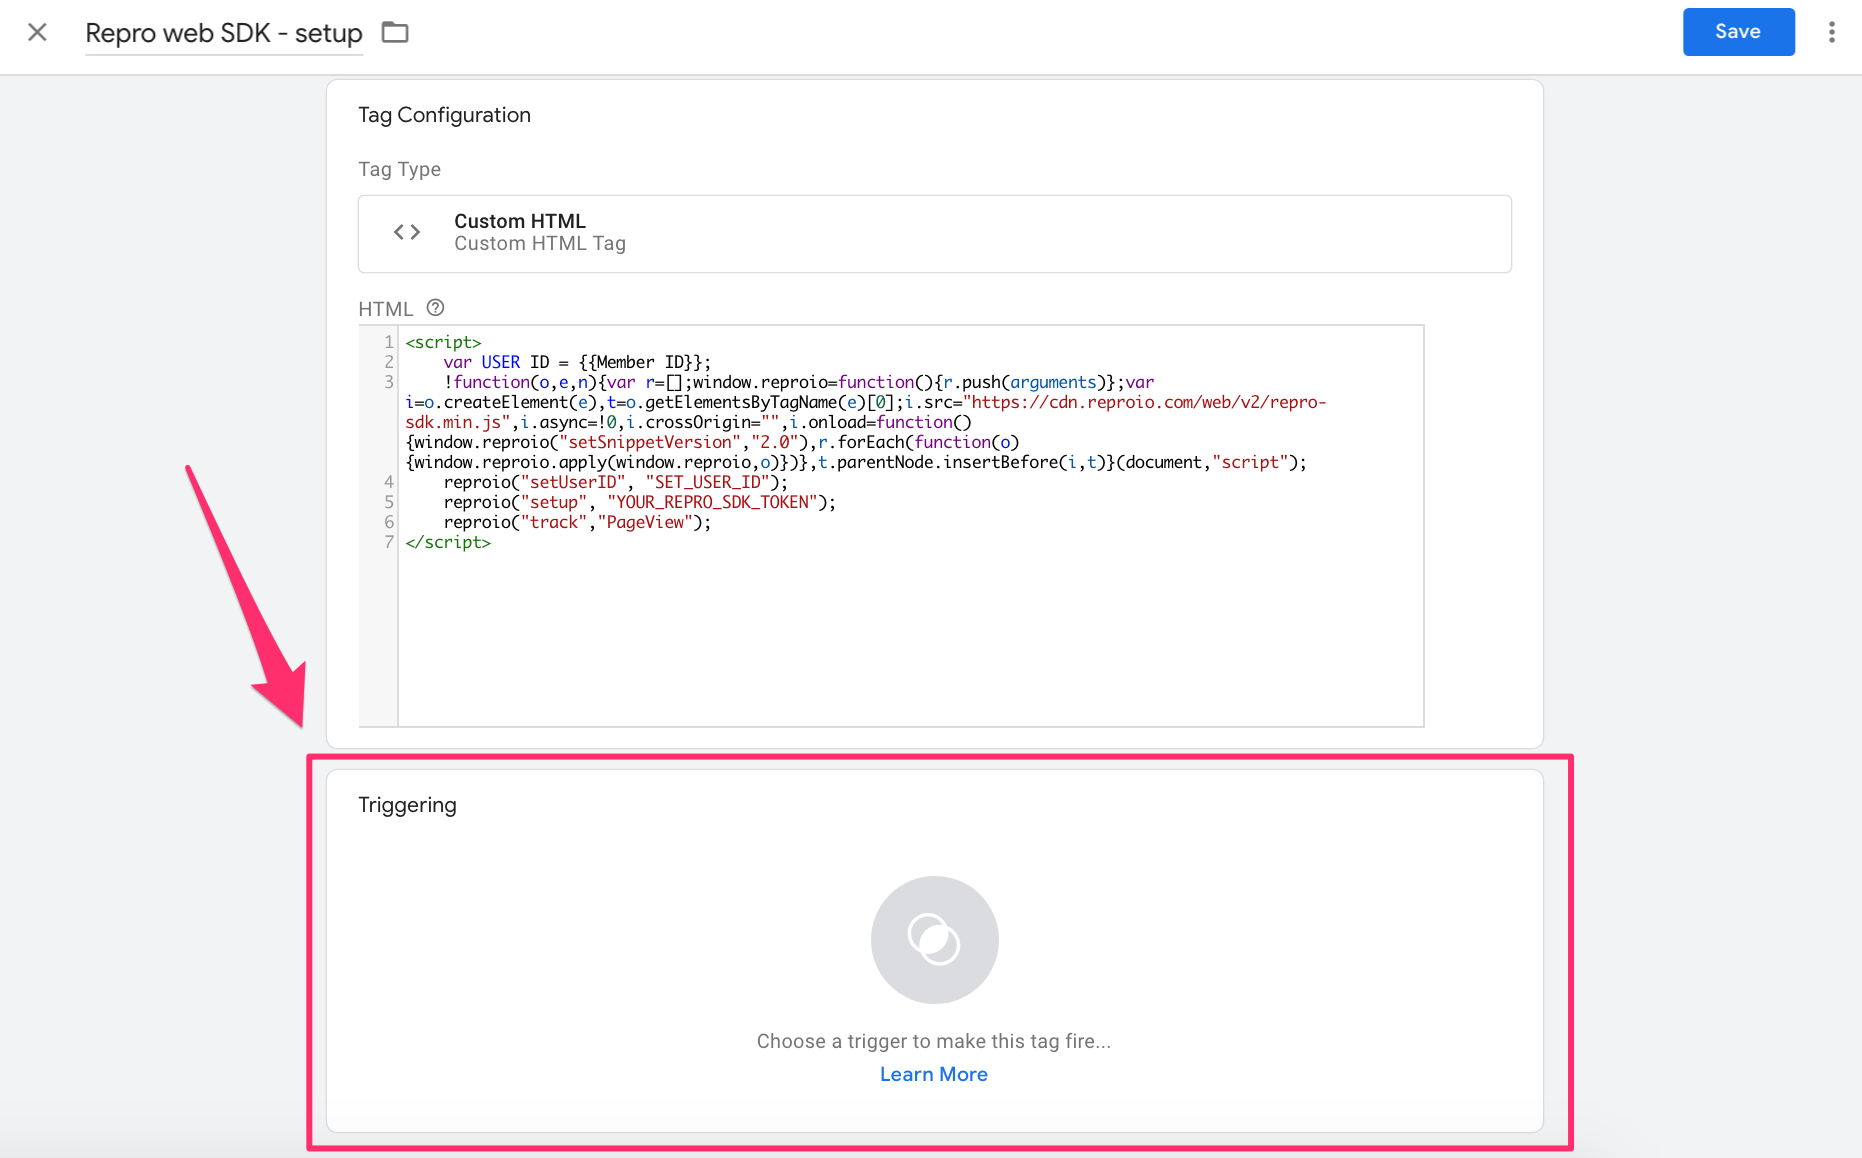Edit the tag name 'Repro web SDK - setup'
Viewport: 1862px width, 1158px height.
(224, 33)
